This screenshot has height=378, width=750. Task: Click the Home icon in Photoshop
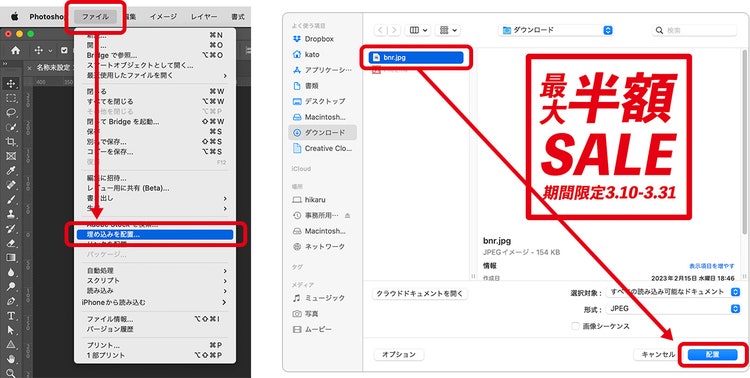[15, 50]
